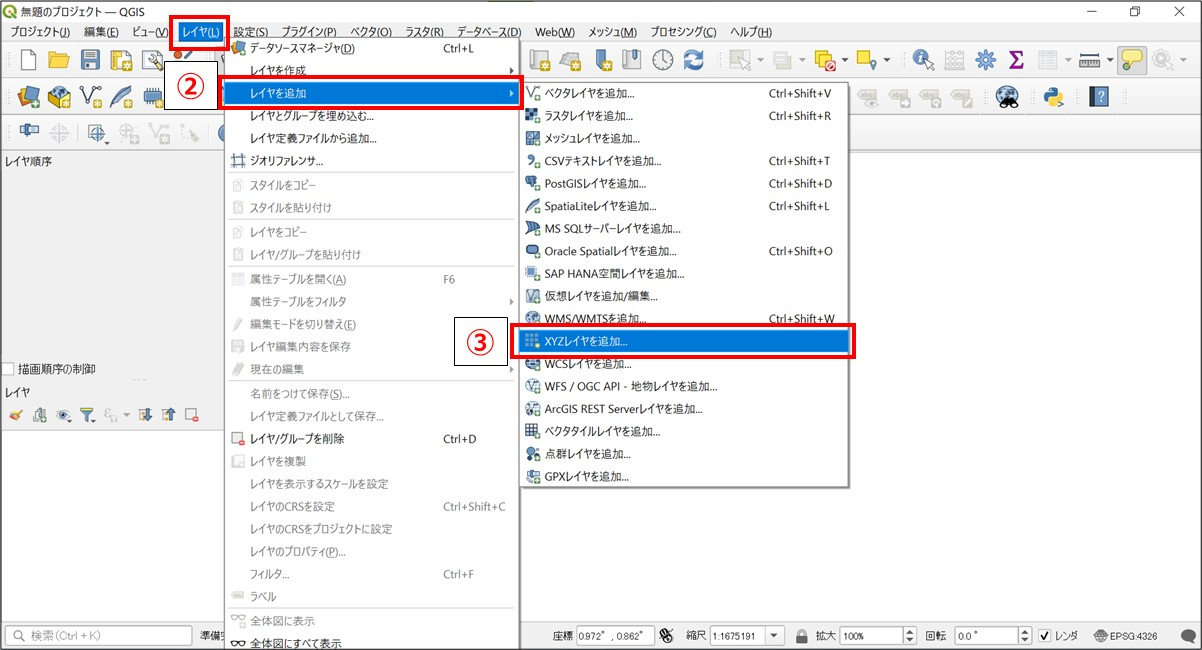Toggle the scale lock padlock icon

[801, 636]
